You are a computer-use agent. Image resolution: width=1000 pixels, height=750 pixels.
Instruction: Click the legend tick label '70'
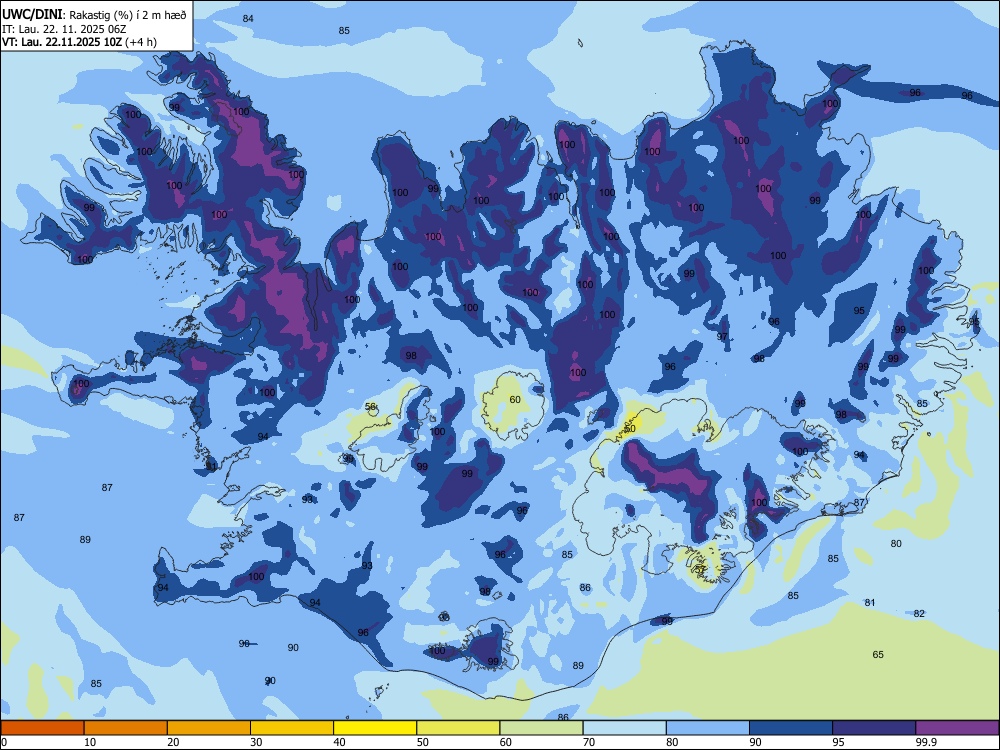589,742
